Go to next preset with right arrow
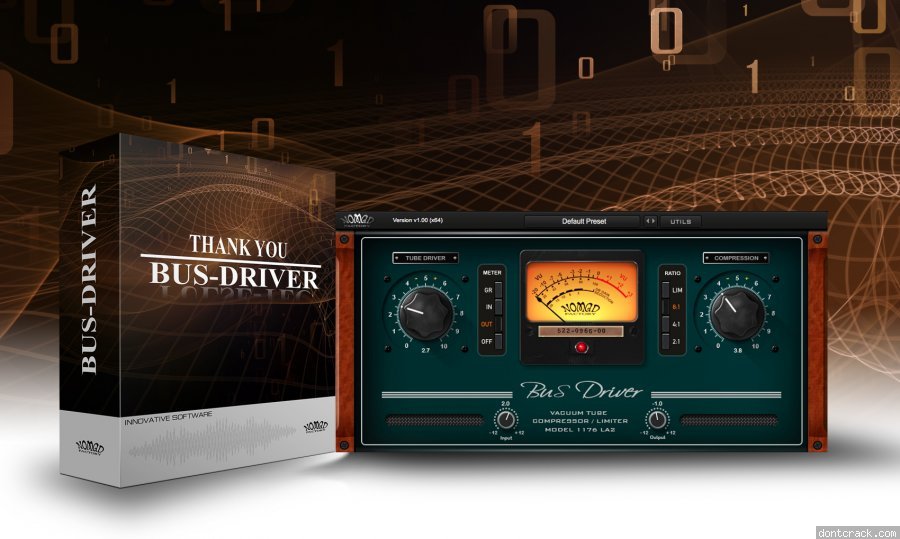900x539 pixels. click(x=653, y=221)
